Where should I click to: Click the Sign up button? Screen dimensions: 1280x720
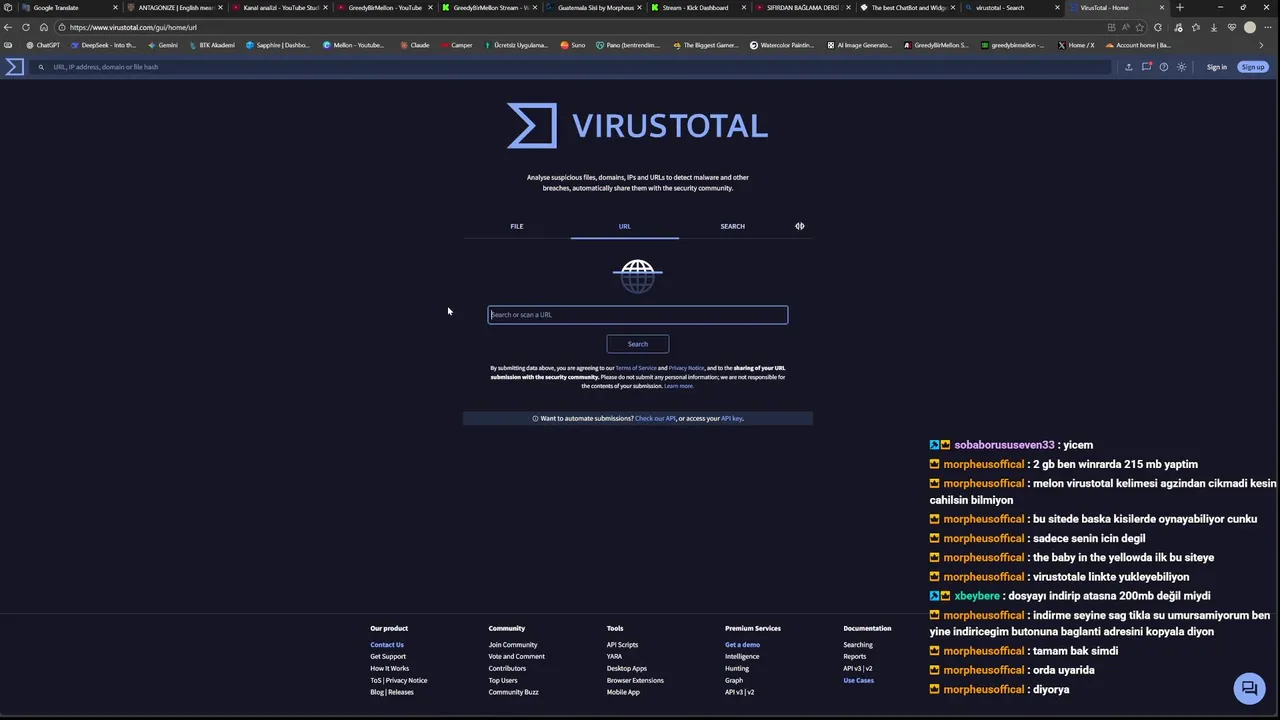[1253, 67]
